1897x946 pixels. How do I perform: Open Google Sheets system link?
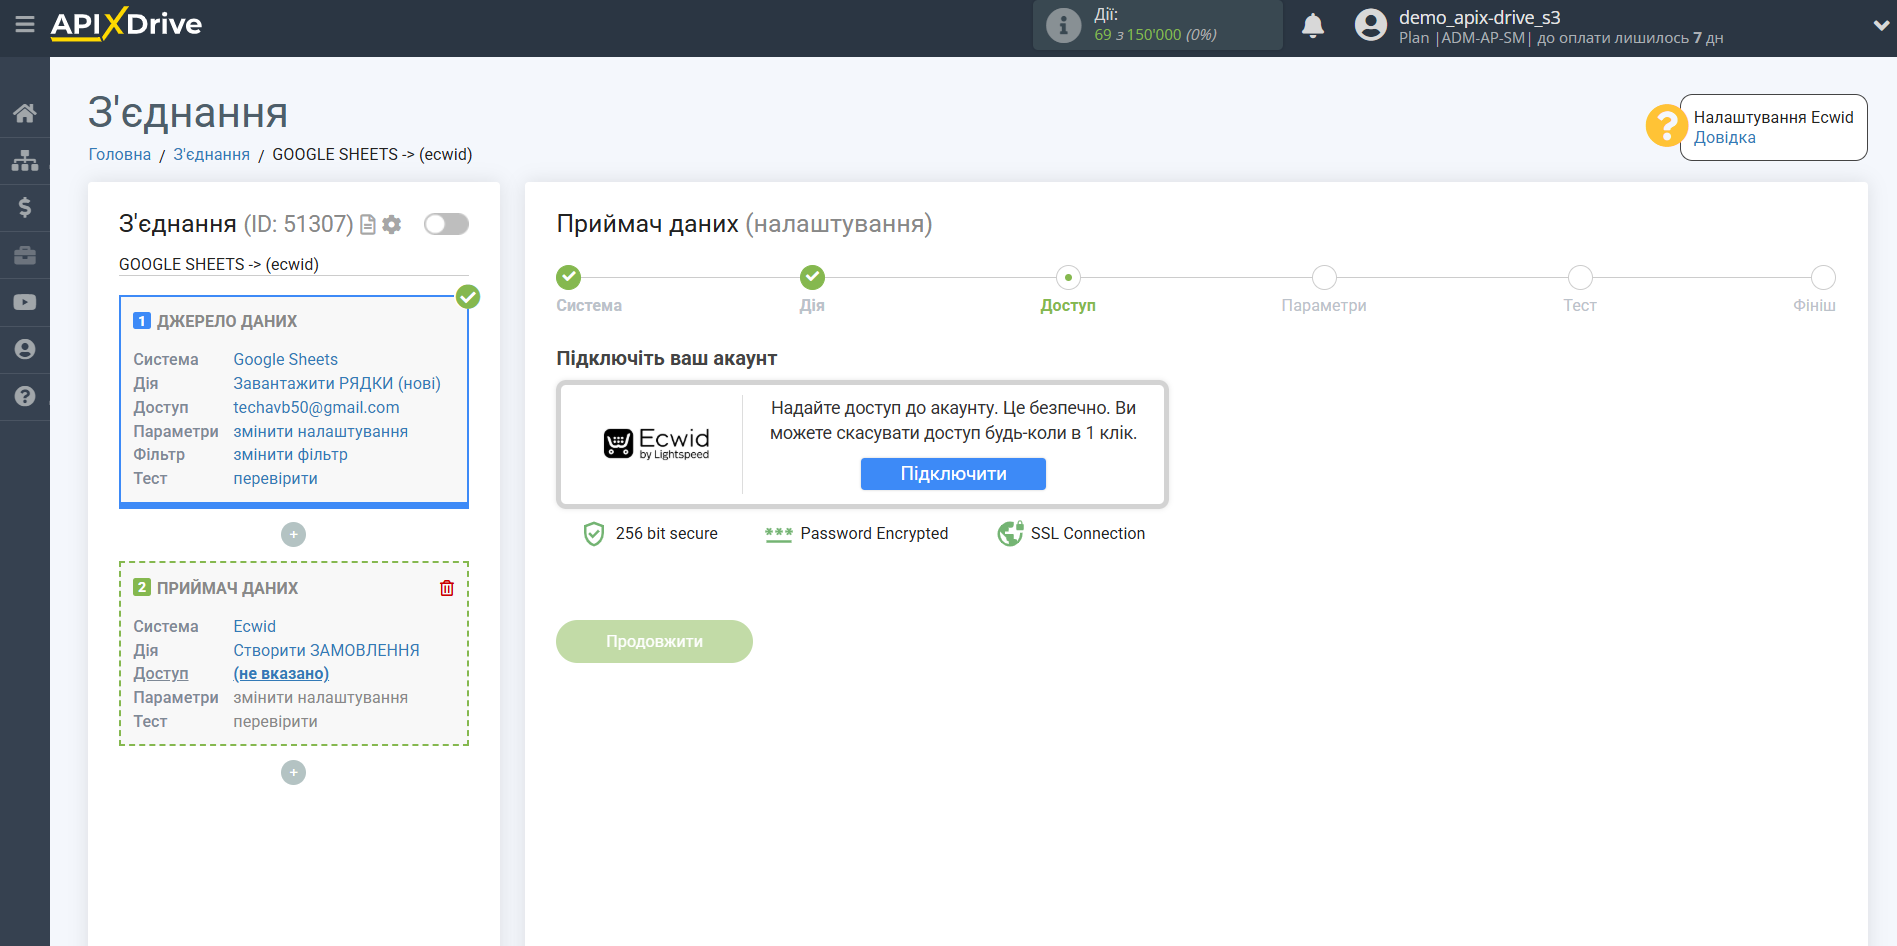(x=285, y=359)
